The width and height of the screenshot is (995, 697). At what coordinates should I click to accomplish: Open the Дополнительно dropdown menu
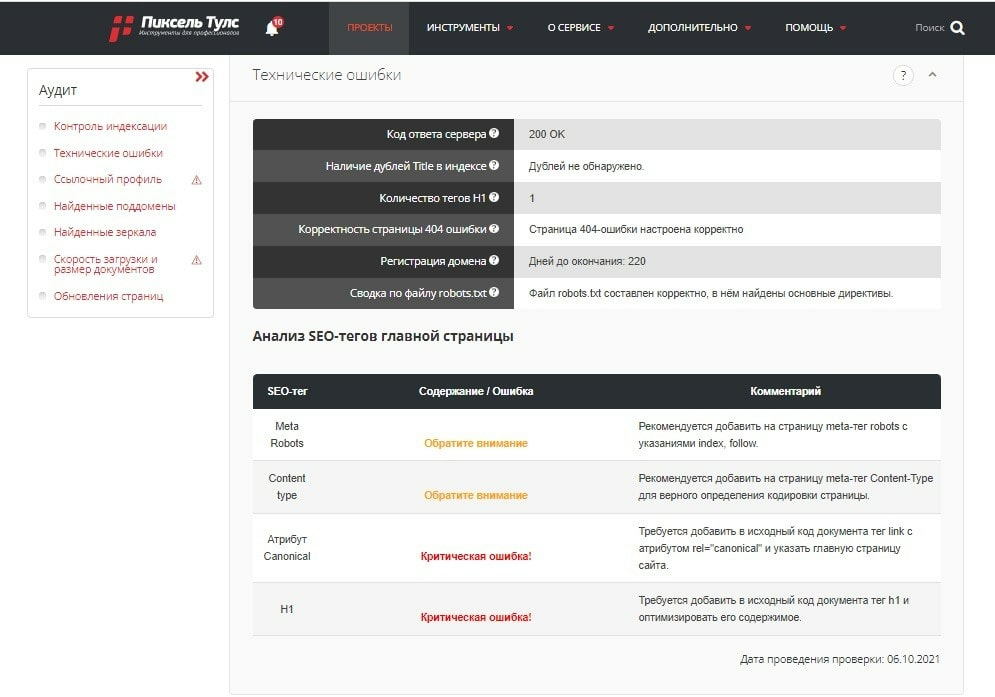(699, 28)
